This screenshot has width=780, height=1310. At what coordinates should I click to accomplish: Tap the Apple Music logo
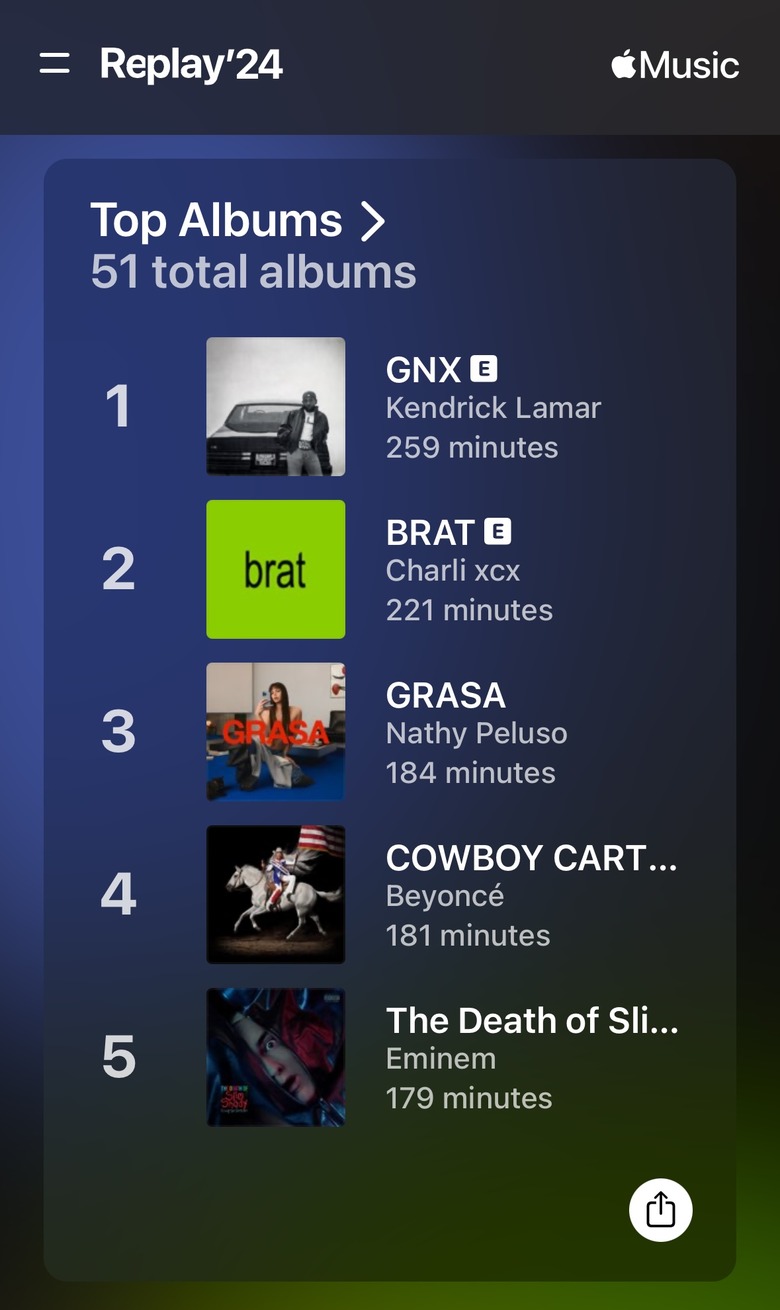click(x=675, y=66)
